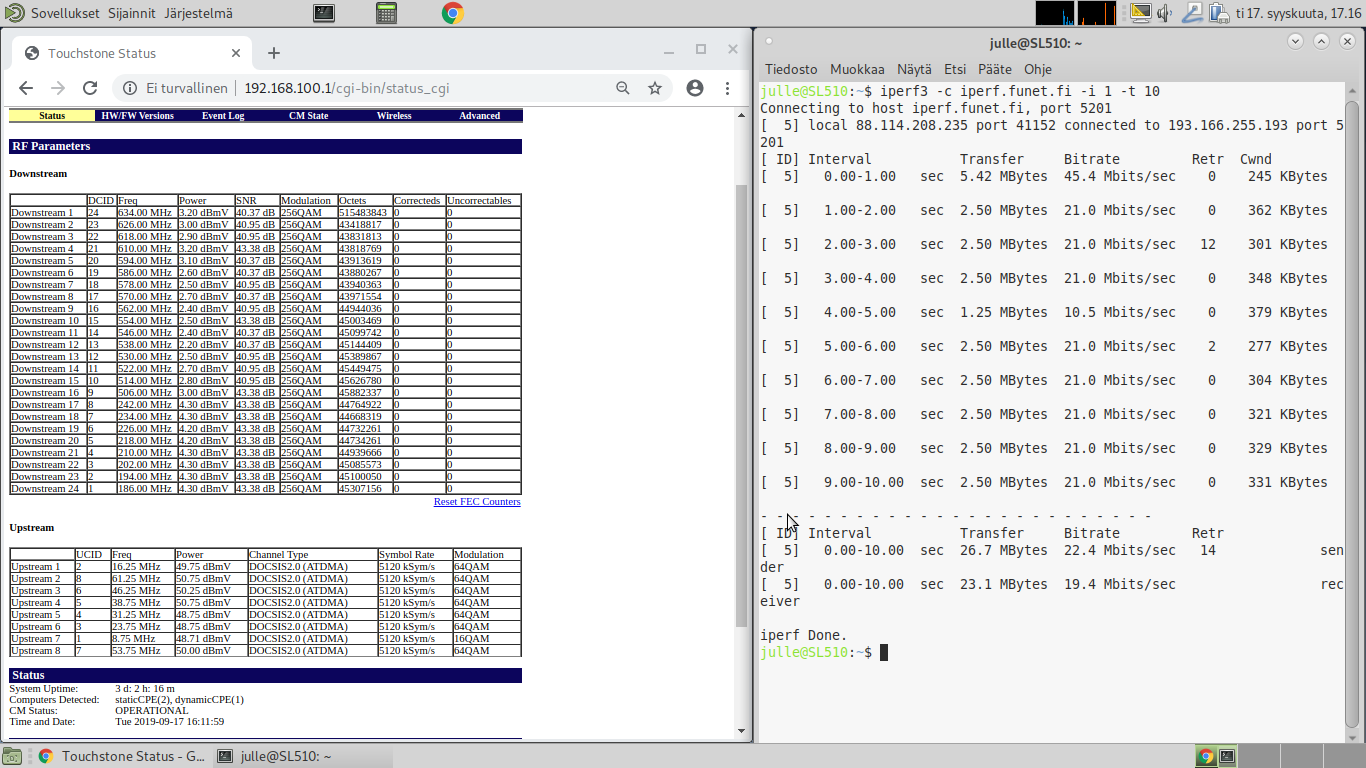
Task: Open the Chrome three-dot menu
Action: (728, 88)
